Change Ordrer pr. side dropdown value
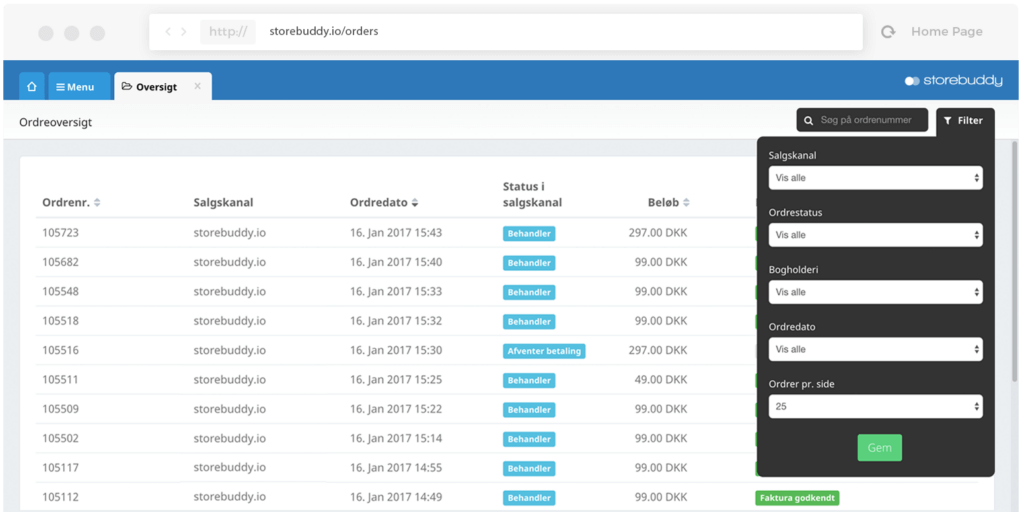 tap(875, 406)
